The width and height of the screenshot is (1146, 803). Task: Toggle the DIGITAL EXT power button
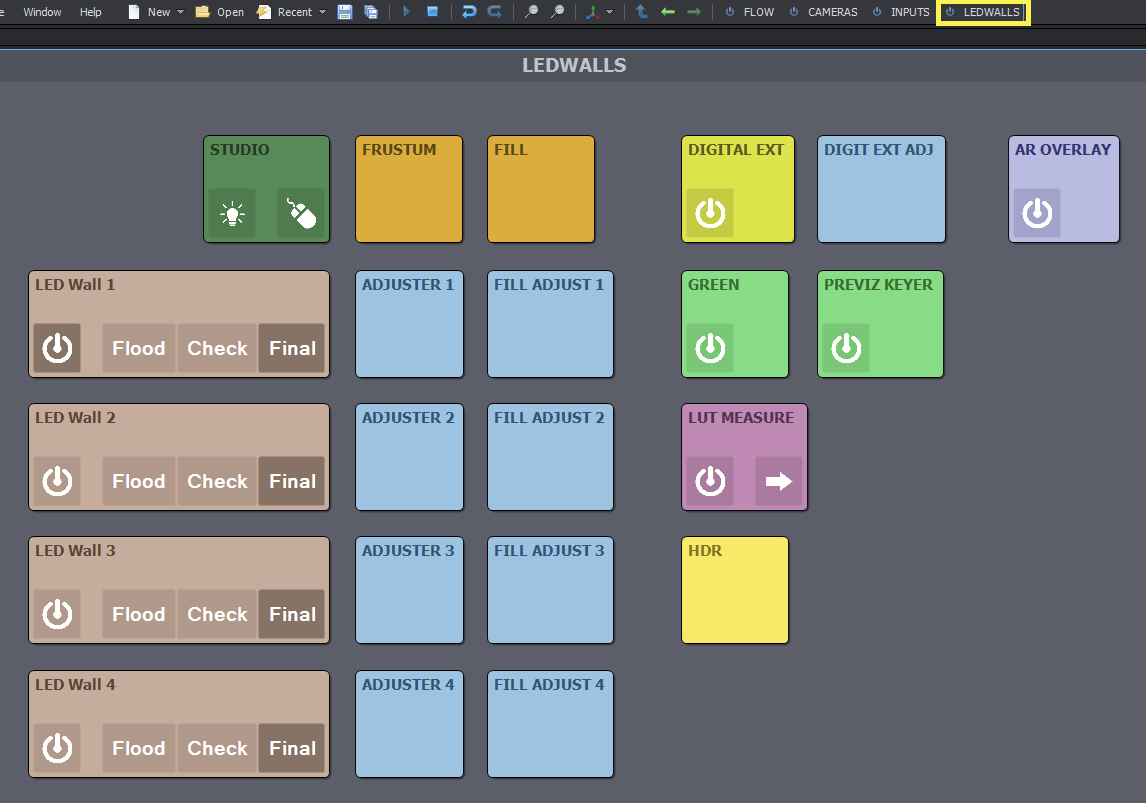coord(710,213)
